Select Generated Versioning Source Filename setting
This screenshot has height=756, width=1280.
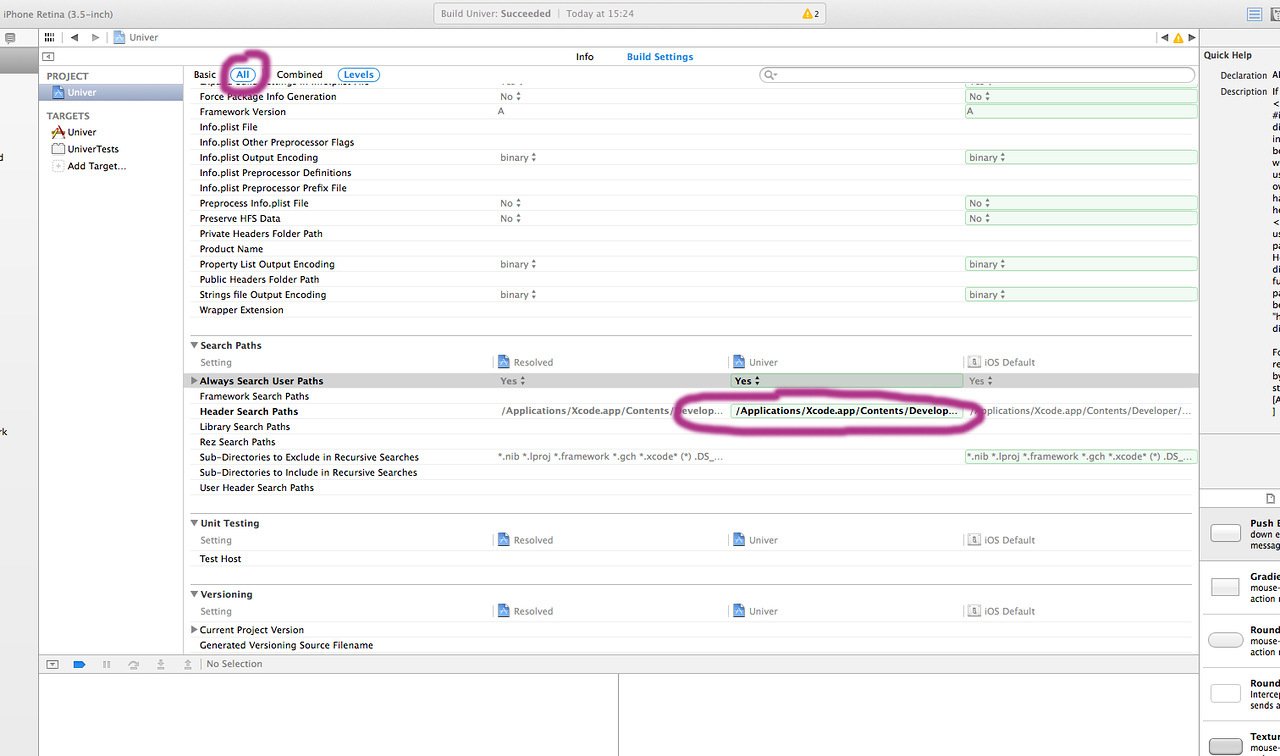(x=286, y=645)
